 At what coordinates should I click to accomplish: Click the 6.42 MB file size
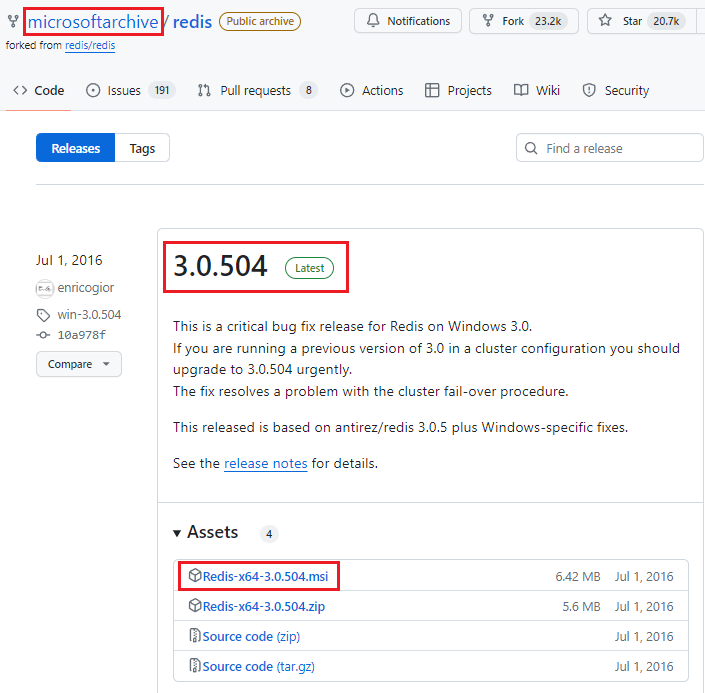(578, 577)
